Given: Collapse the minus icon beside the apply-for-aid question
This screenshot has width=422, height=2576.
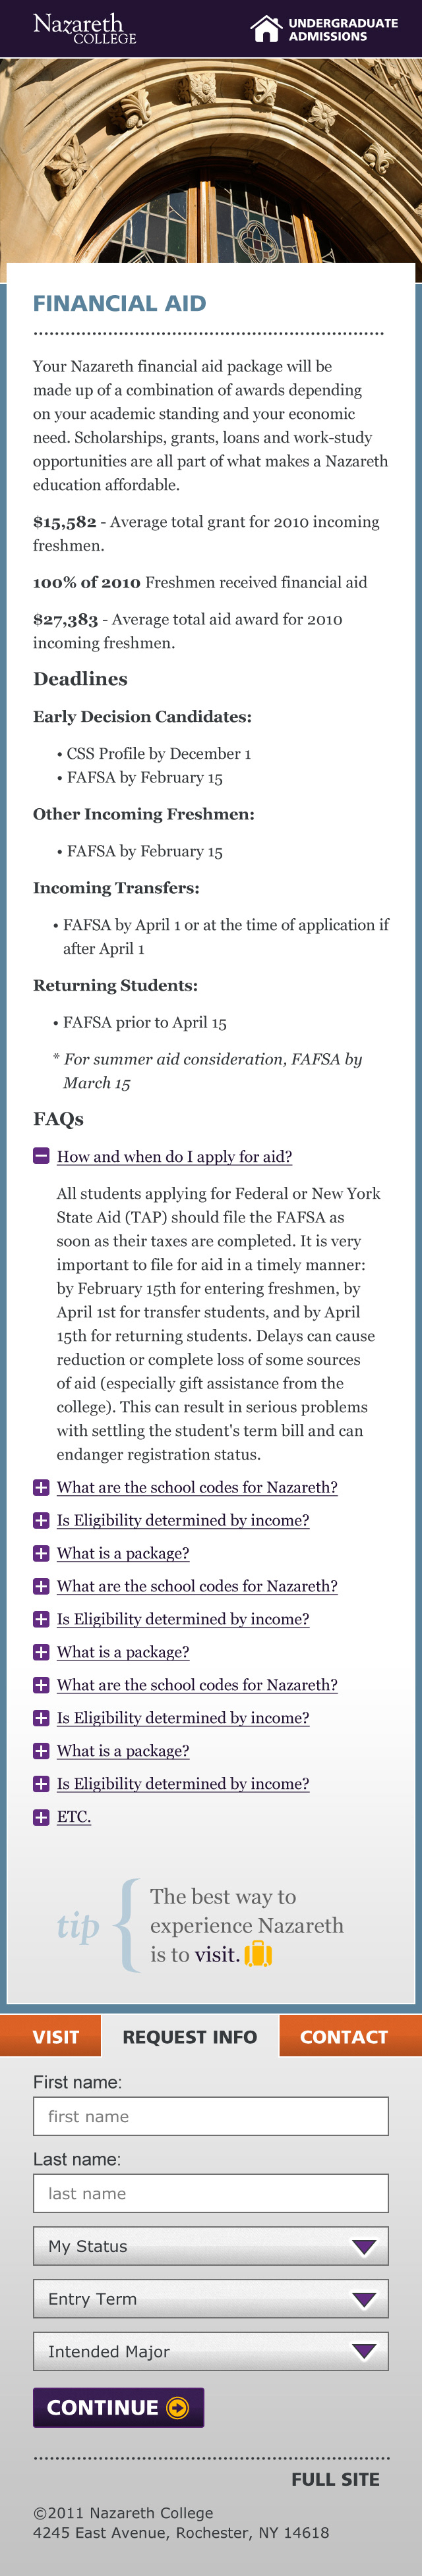Looking at the screenshot, I should [x=41, y=1156].
